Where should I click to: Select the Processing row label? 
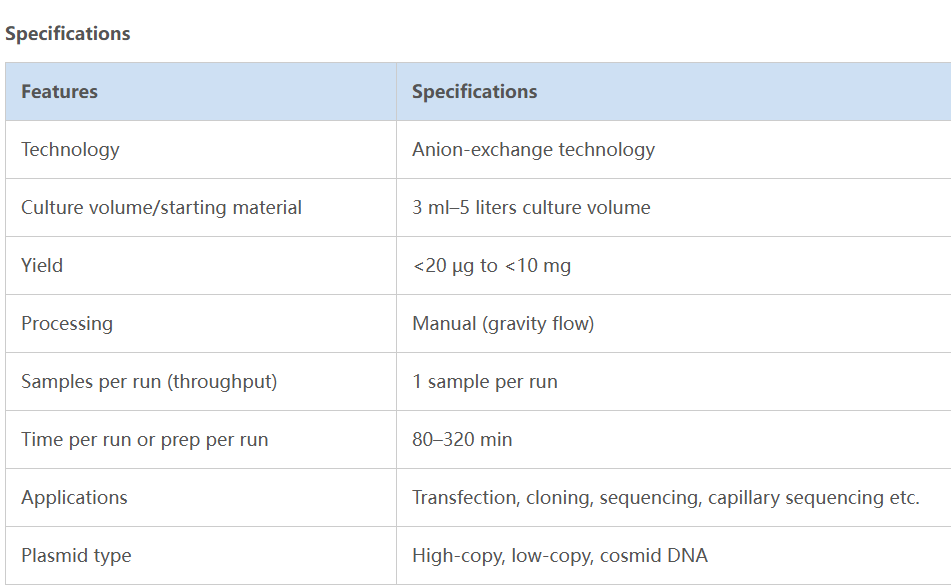(67, 324)
